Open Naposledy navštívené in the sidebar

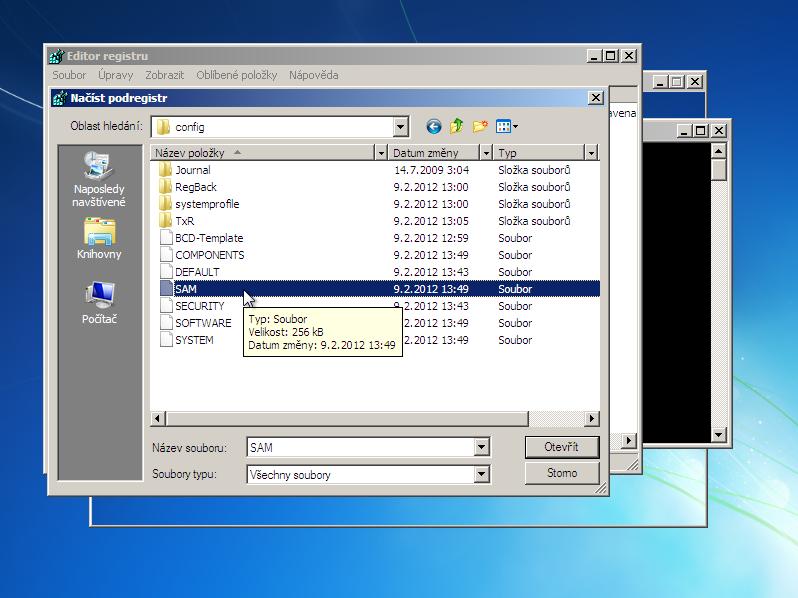tap(99, 180)
